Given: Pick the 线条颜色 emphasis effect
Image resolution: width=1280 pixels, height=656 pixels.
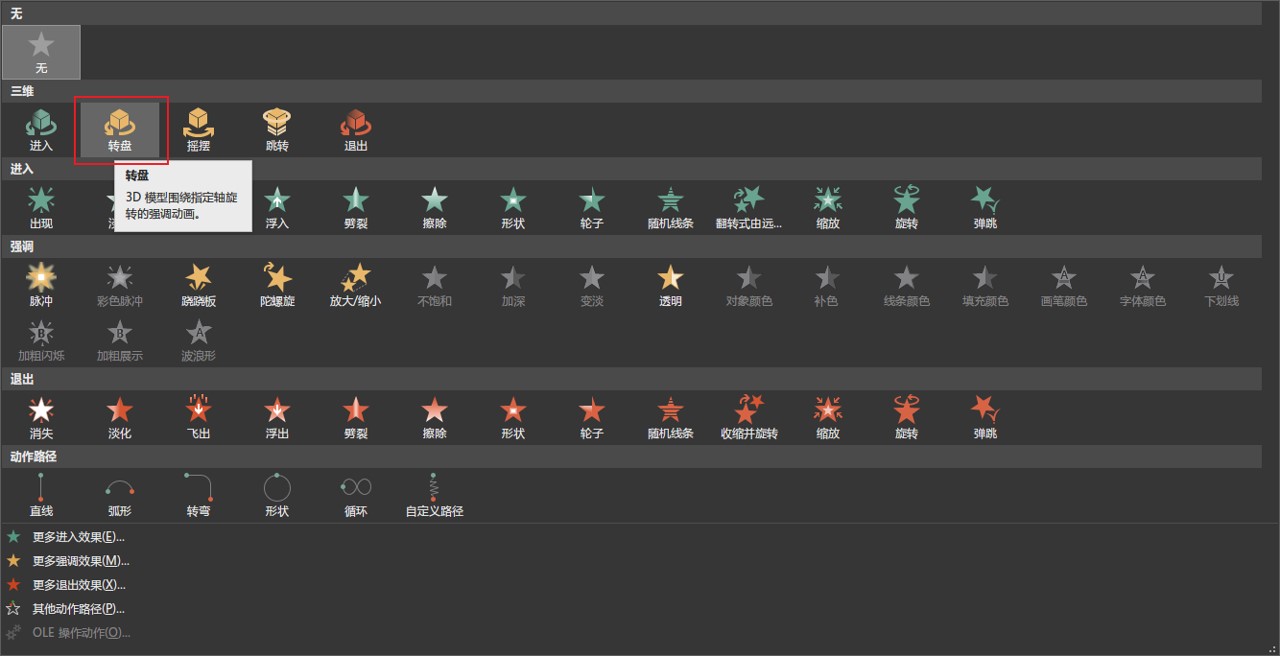Looking at the screenshot, I should (x=906, y=284).
